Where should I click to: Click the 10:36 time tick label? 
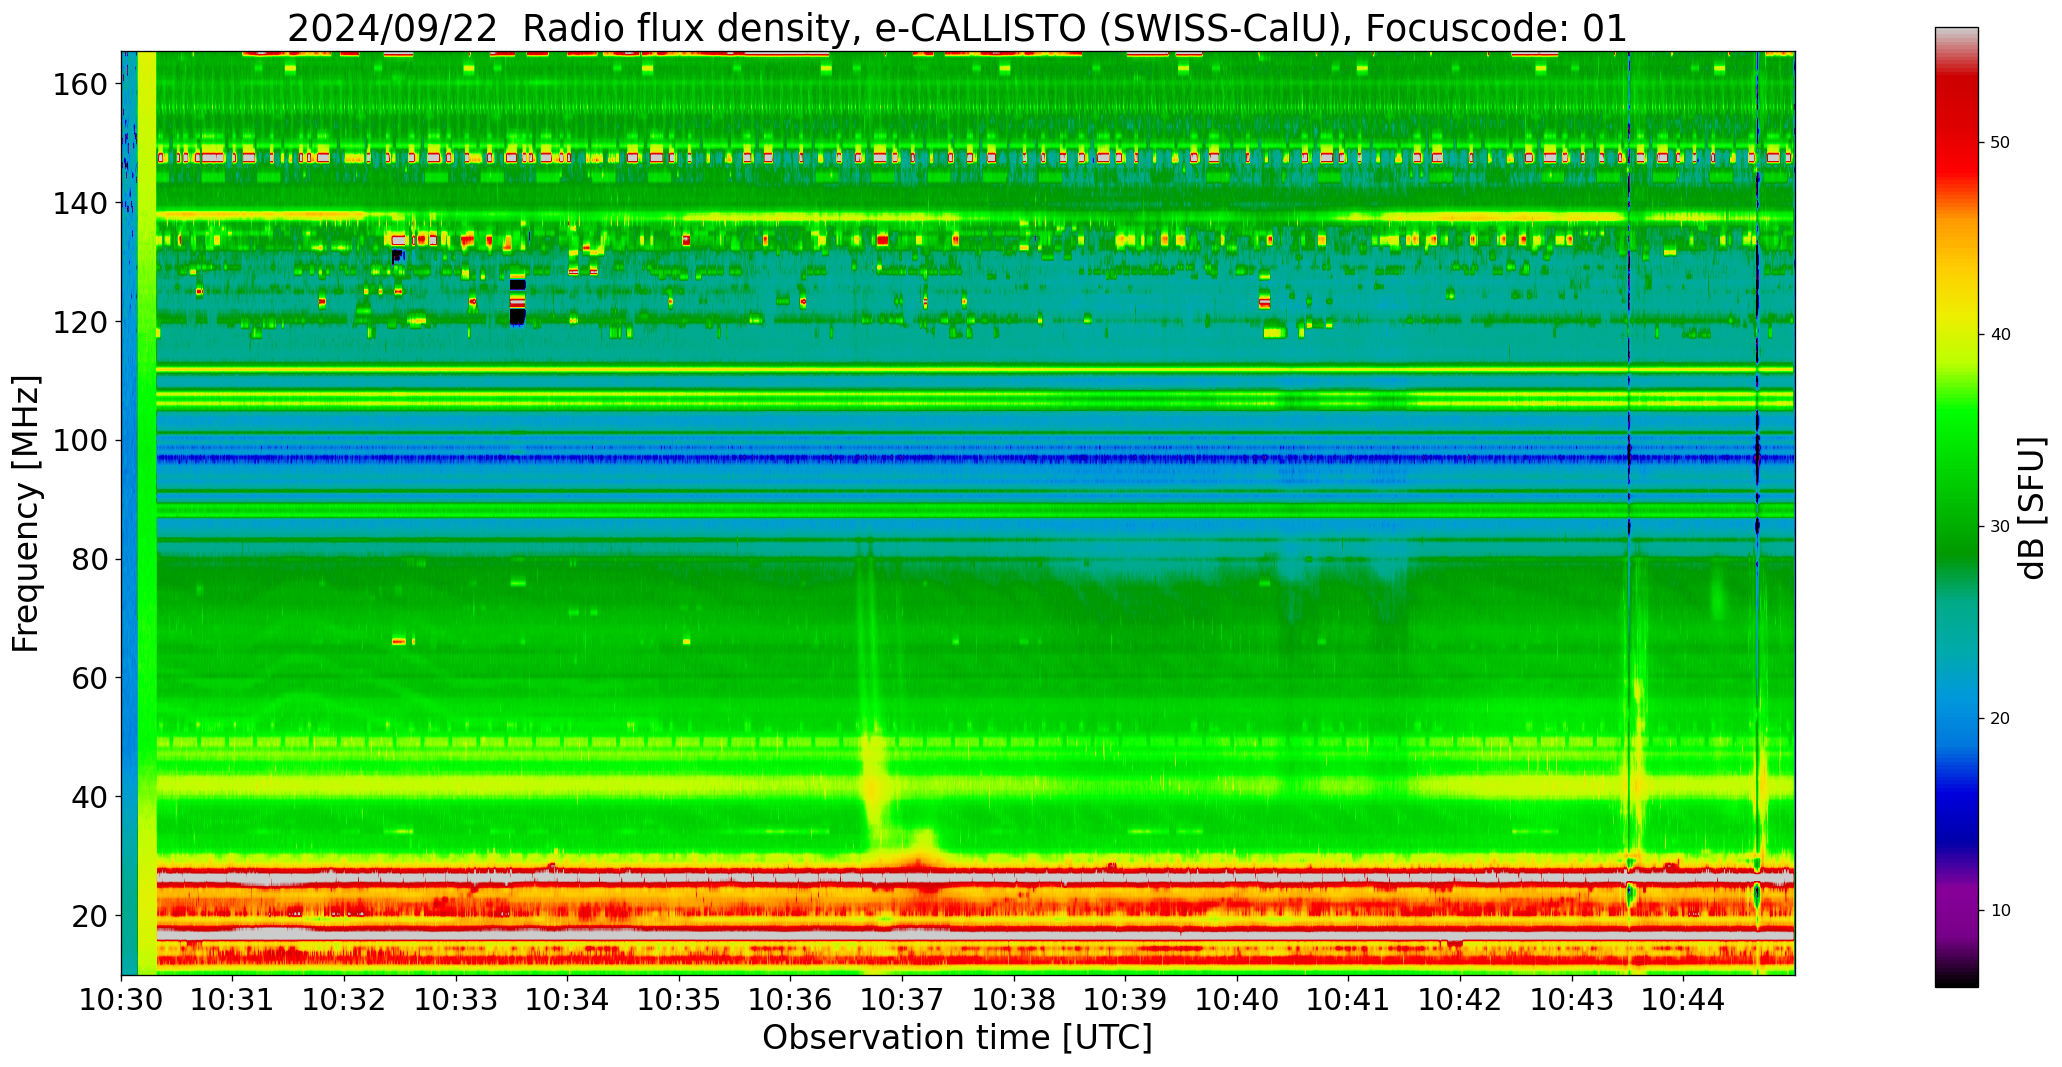[791, 1000]
